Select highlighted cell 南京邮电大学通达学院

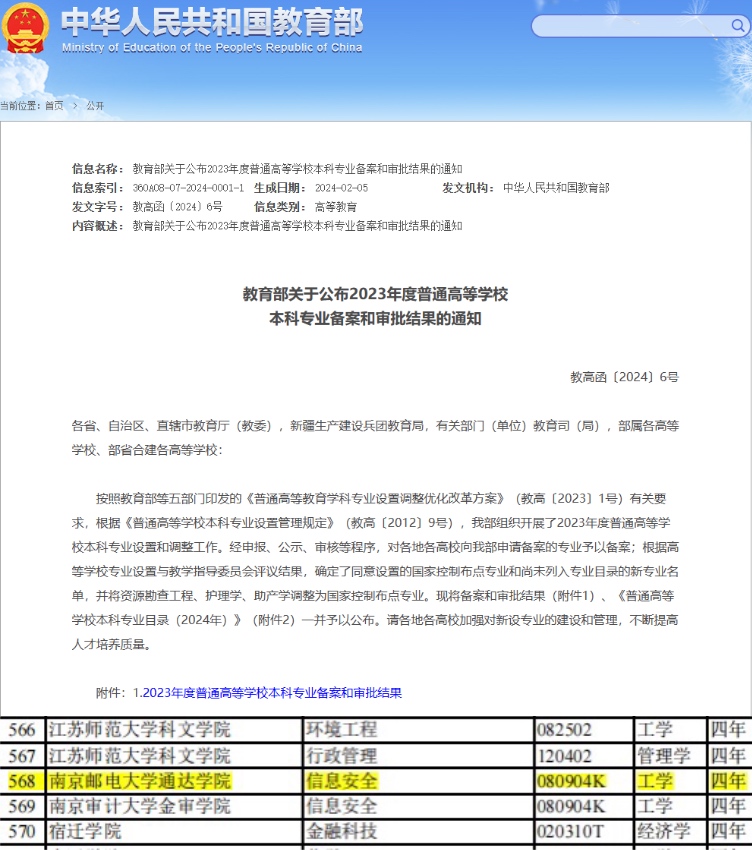139,781
